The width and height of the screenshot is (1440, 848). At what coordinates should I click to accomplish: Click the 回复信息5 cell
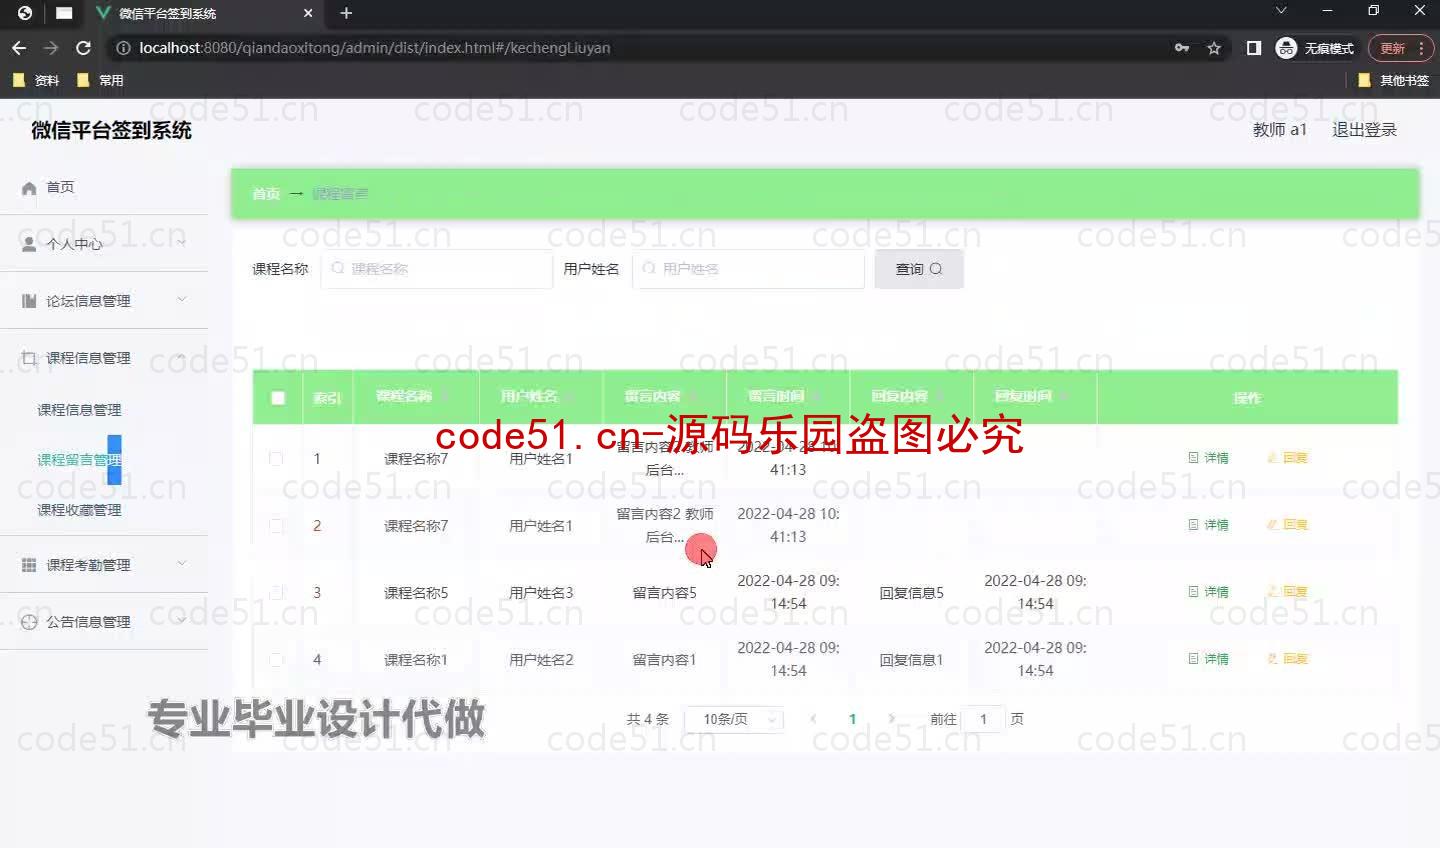911,593
